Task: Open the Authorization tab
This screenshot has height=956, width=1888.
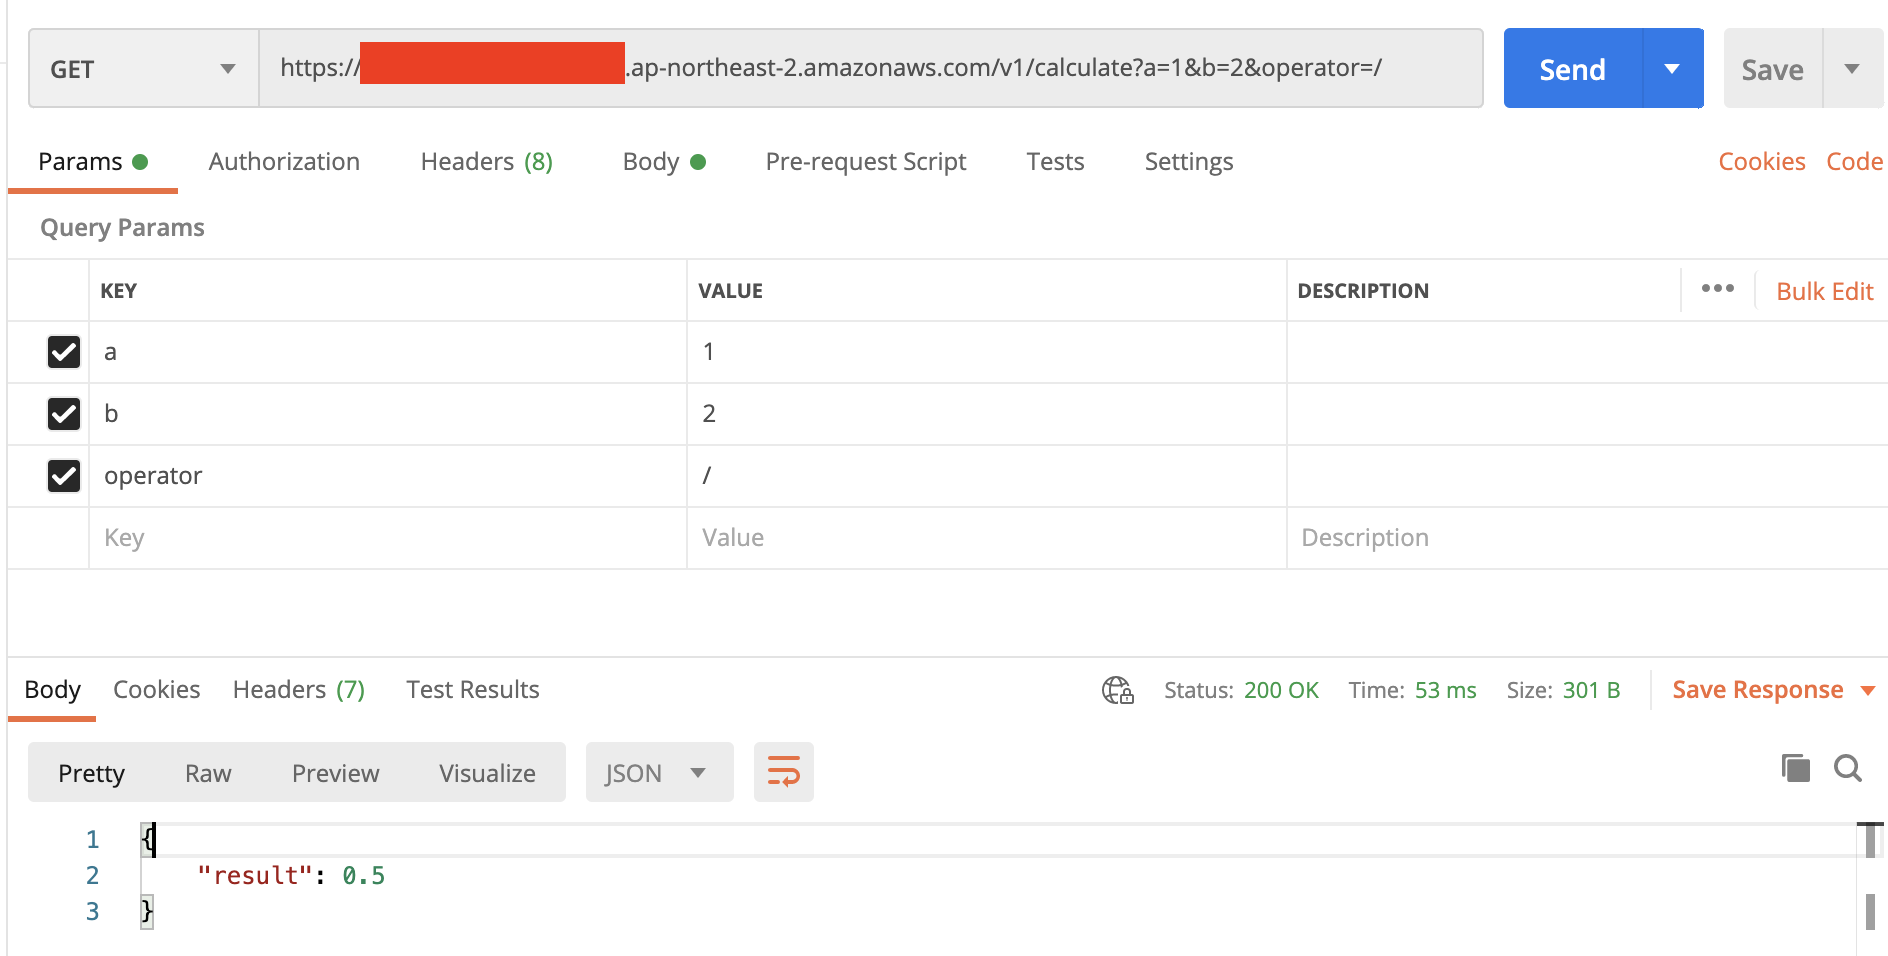Action: pos(284,162)
